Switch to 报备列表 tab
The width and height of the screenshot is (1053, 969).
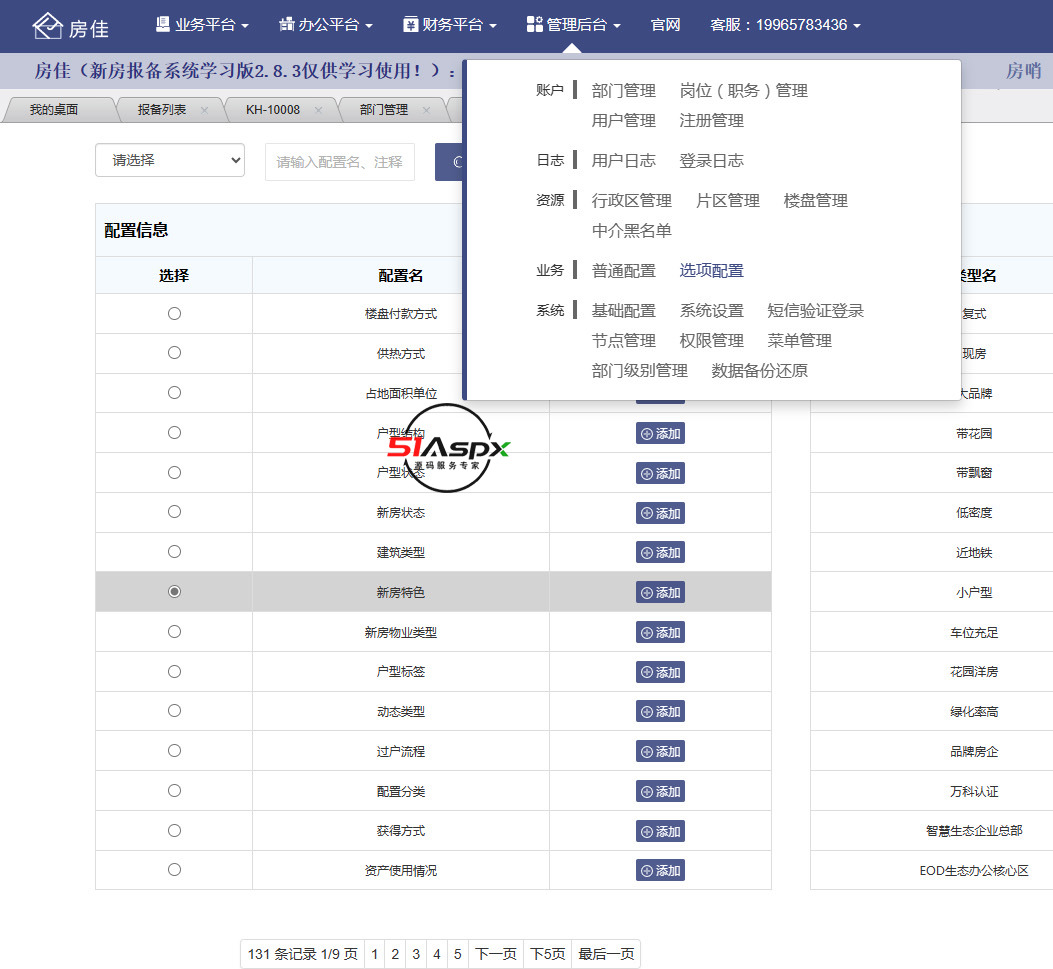161,109
